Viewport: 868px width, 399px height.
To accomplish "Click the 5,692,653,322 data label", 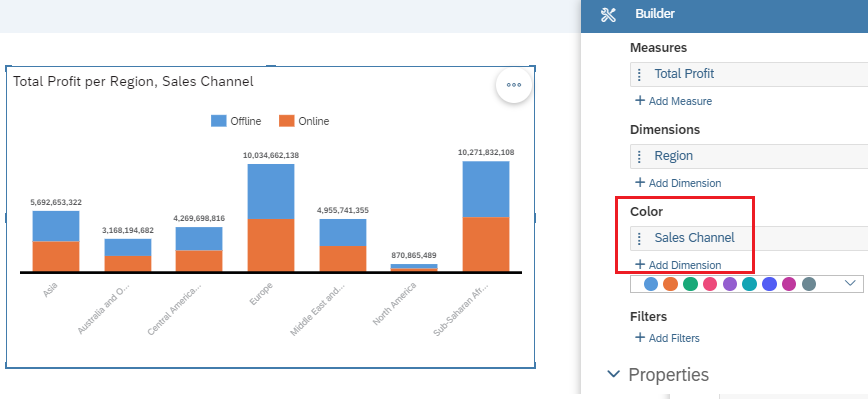I will 56,203.
